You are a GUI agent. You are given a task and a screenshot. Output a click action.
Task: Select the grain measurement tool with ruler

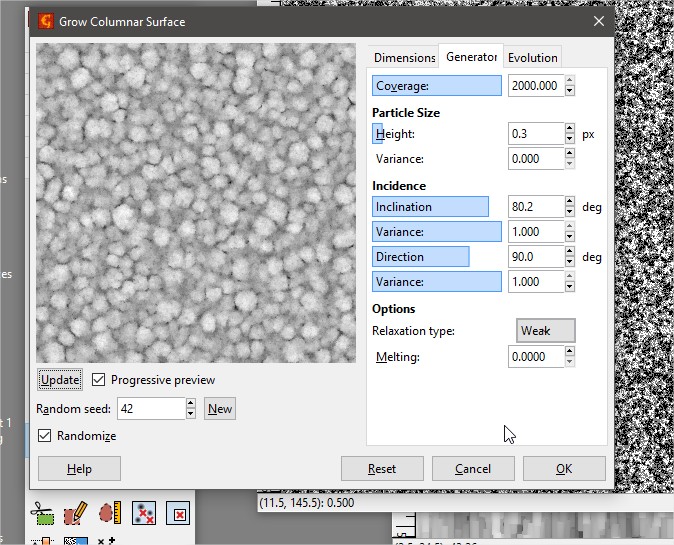tap(109, 514)
